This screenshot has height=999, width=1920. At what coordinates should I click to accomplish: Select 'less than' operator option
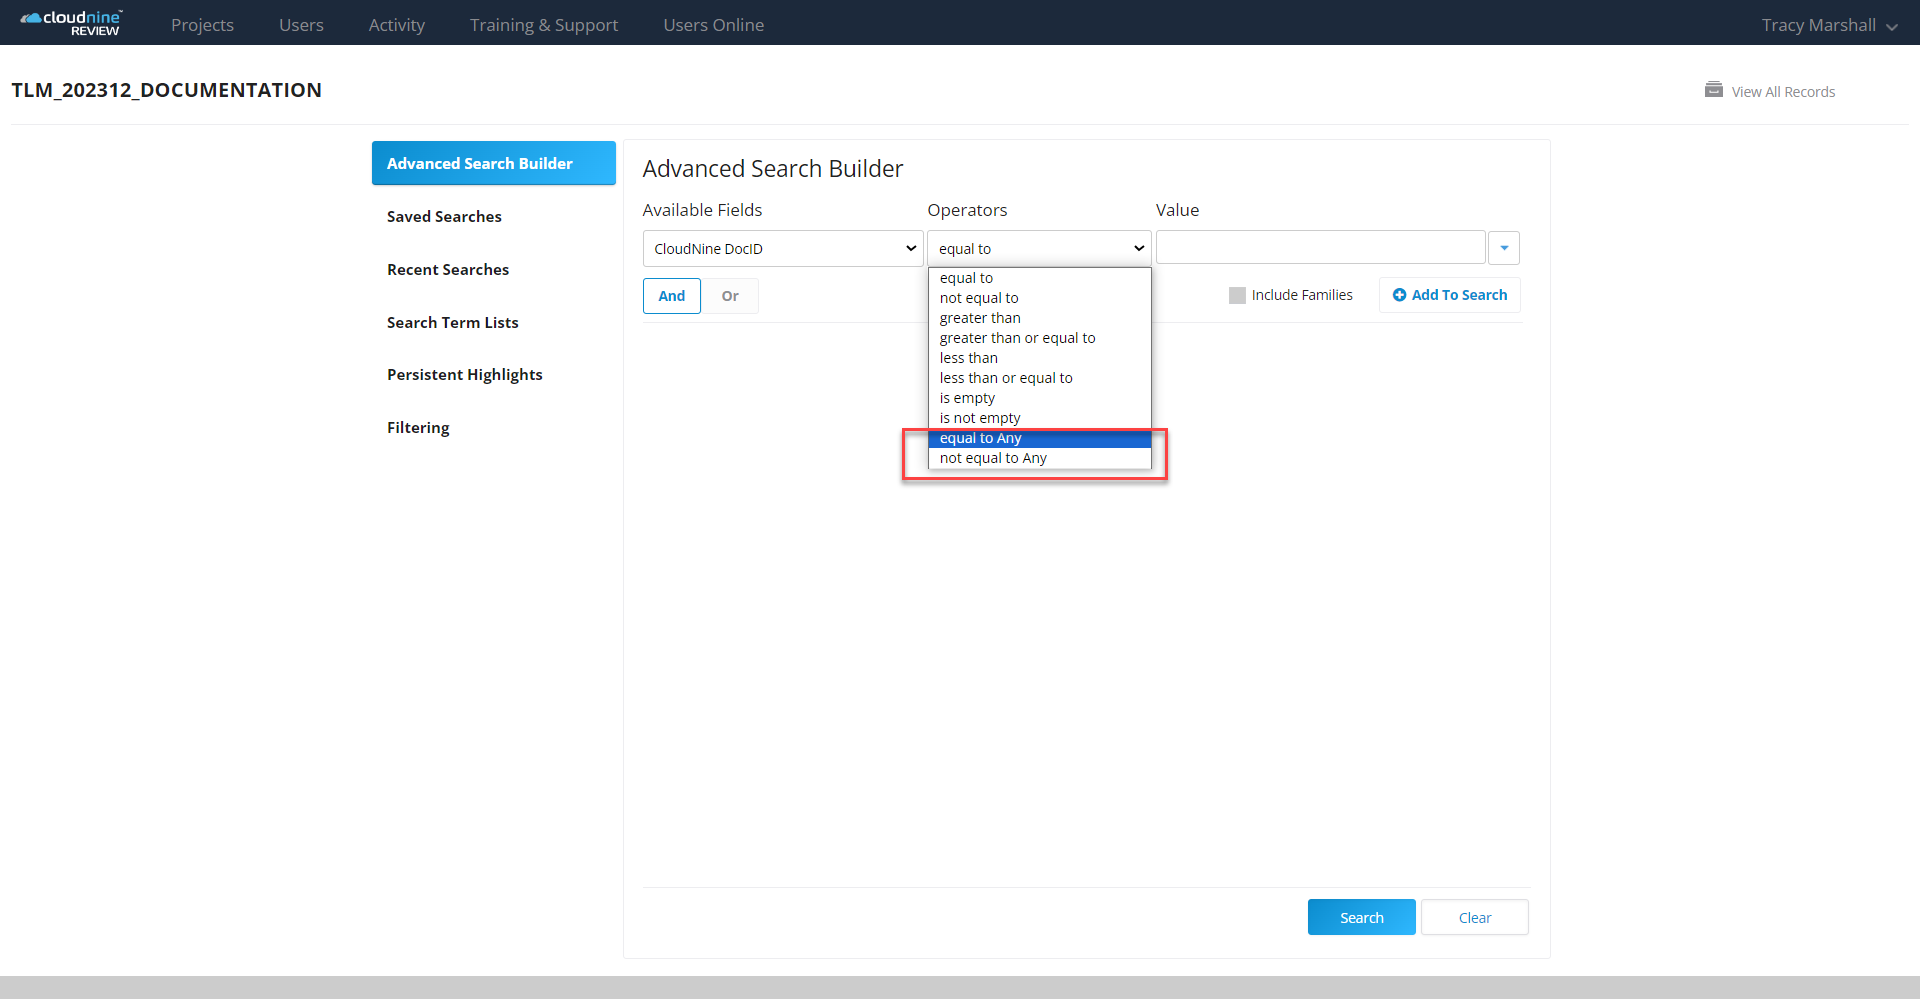tap(1040, 358)
